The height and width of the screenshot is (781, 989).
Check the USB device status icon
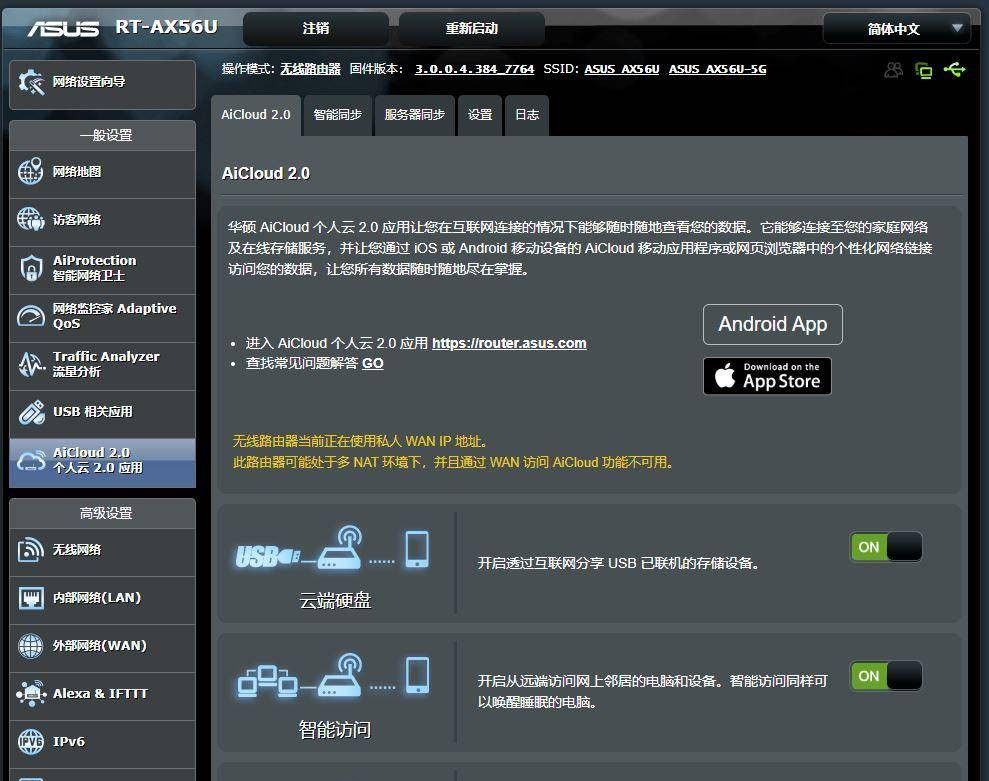(956, 69)
